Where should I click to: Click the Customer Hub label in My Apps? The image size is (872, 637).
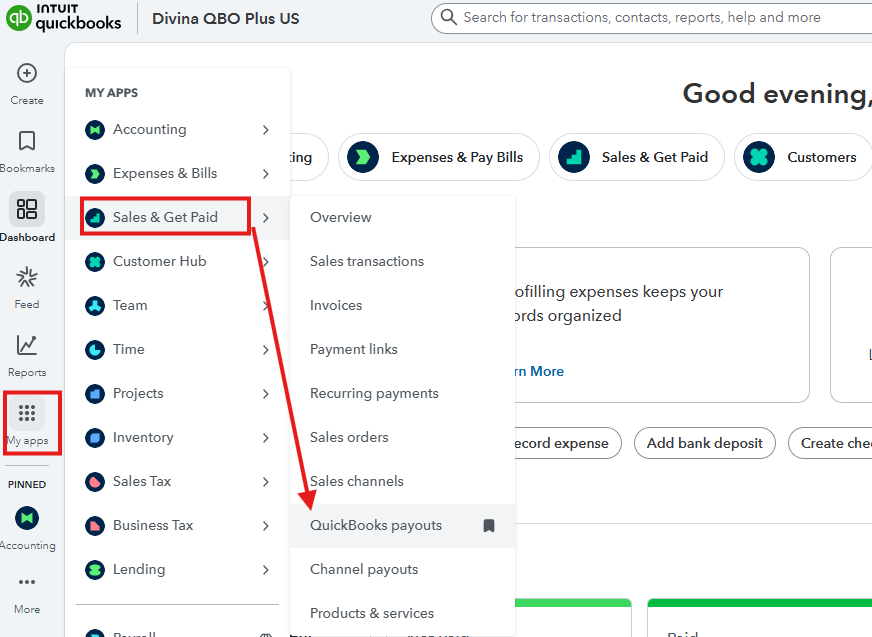[x=160, y=261]
